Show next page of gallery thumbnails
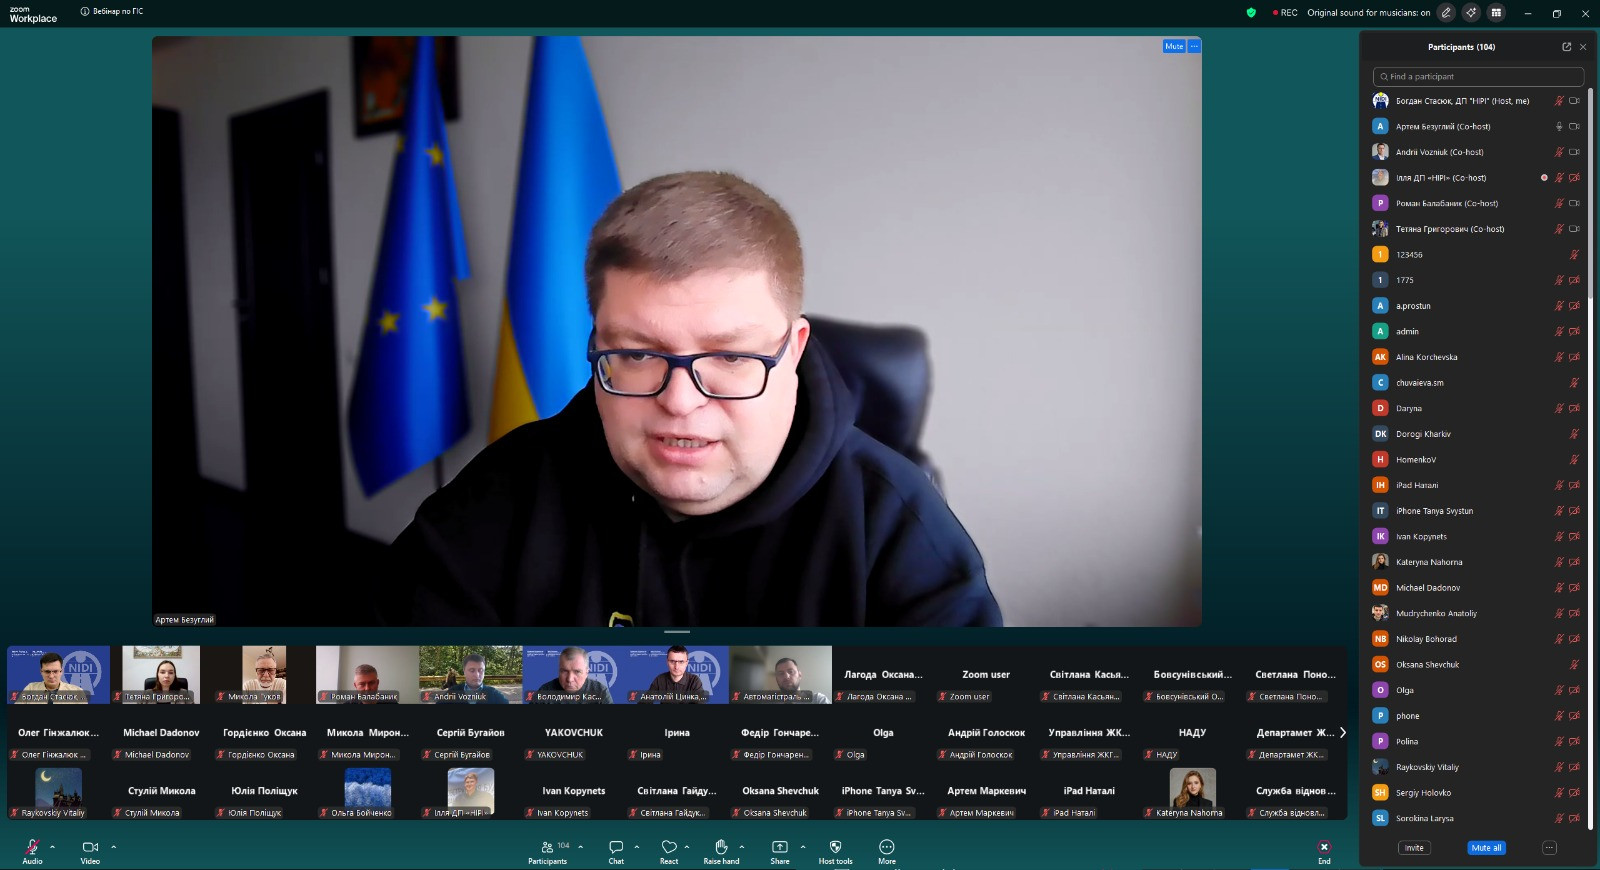This screenshot has width=1600, height=870. click(1342, 733)
